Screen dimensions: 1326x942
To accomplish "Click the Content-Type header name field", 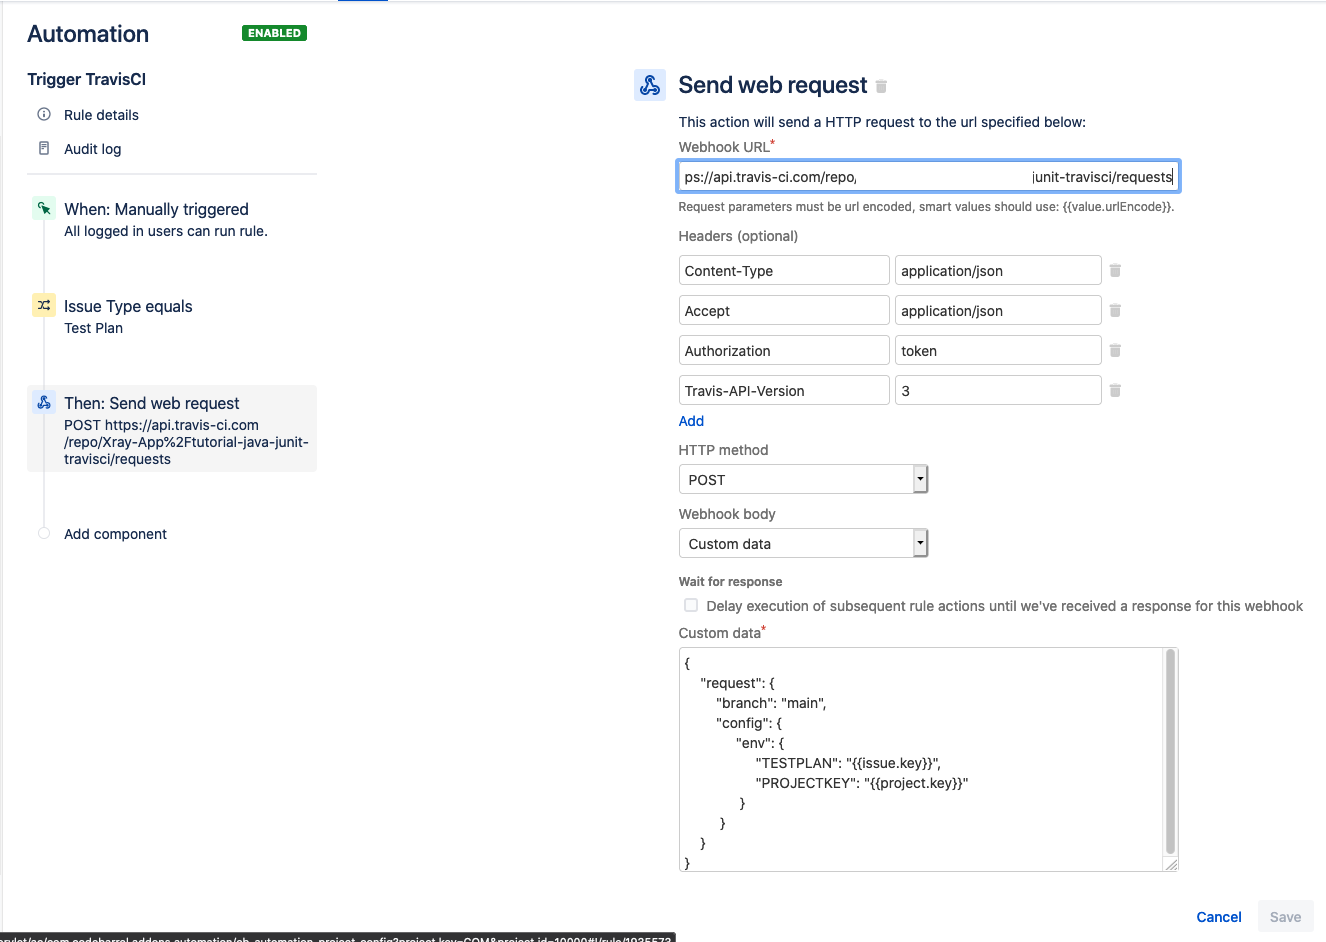I will [x=784, y=270].
